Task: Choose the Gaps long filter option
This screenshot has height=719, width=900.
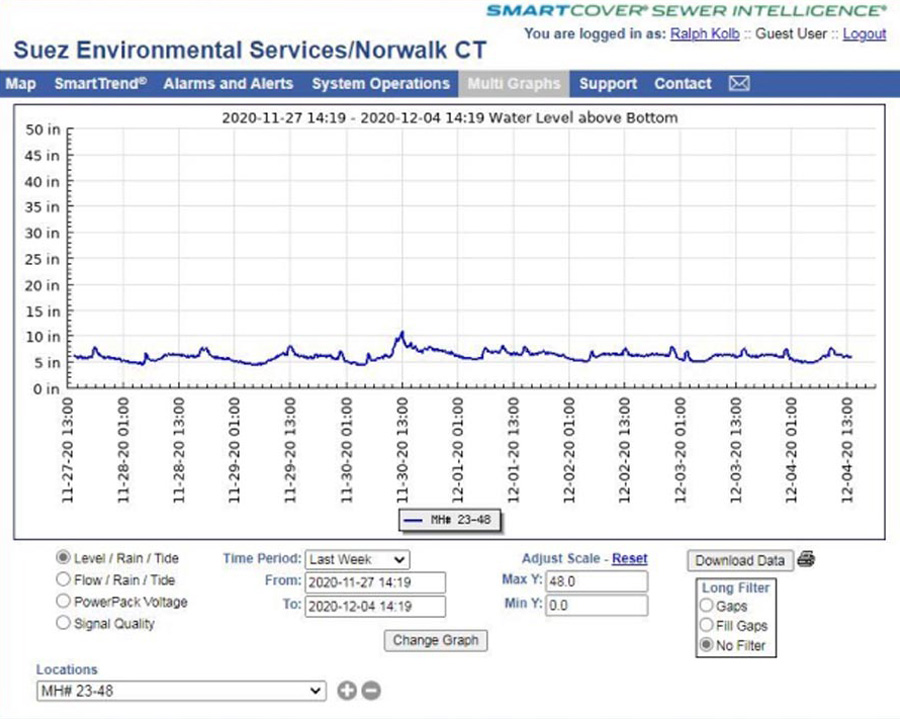Action: [x=707, y=605]
